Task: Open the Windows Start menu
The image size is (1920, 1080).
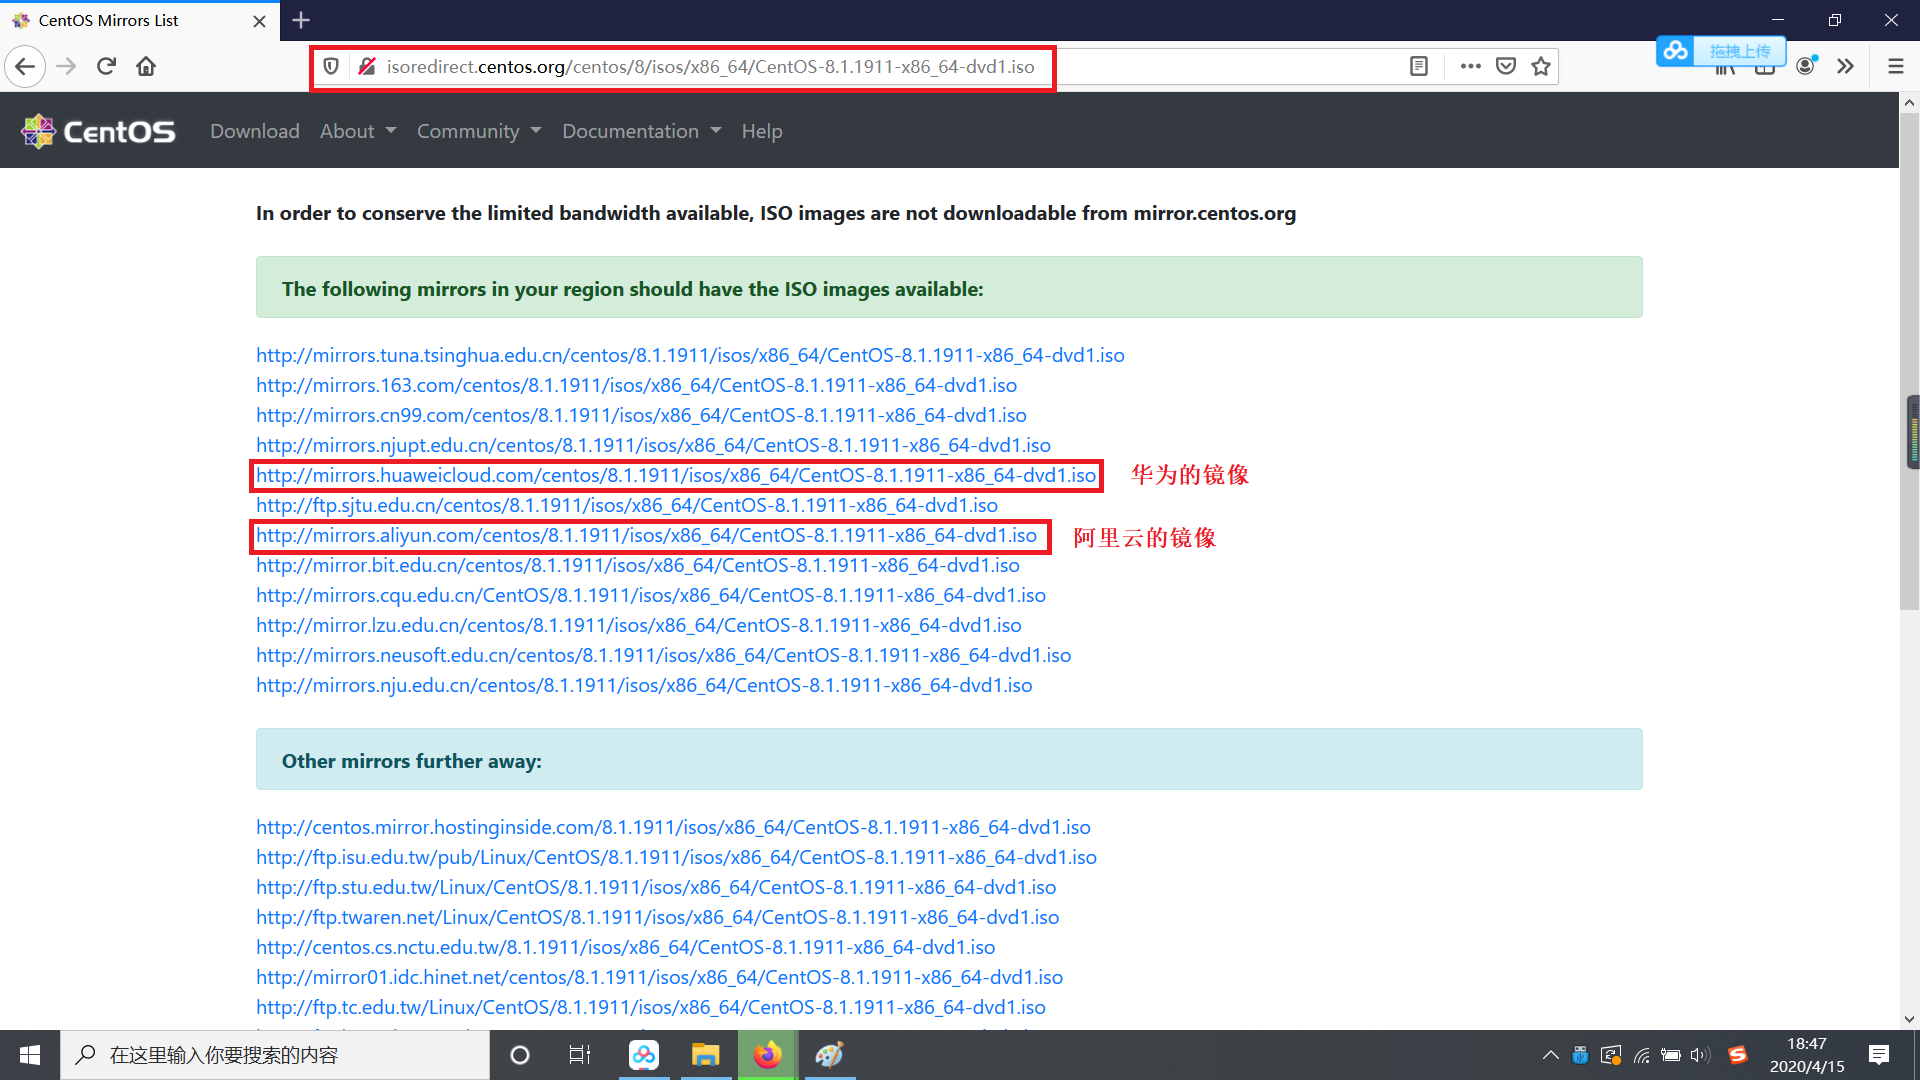Action: point(30,1055)
